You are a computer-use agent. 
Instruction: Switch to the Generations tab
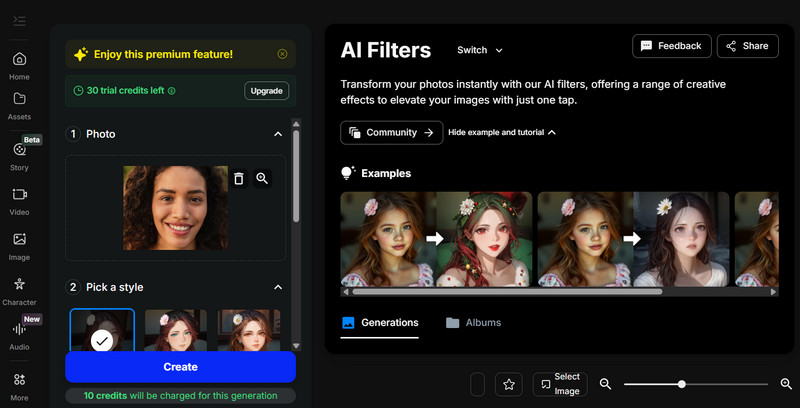point(380,322)
